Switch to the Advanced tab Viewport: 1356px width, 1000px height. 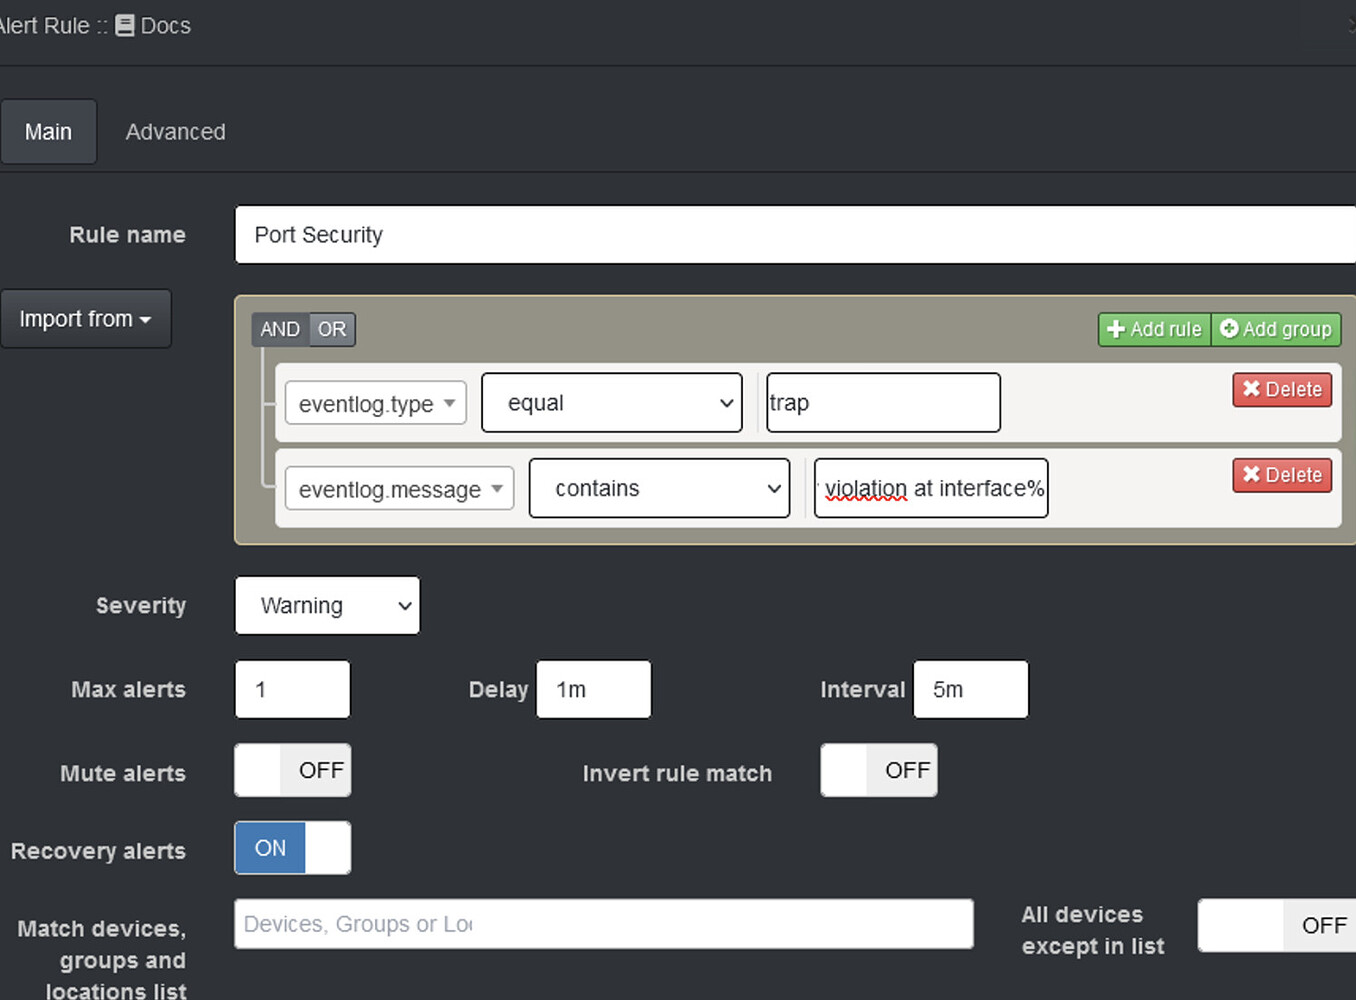[x=175, y=131]
